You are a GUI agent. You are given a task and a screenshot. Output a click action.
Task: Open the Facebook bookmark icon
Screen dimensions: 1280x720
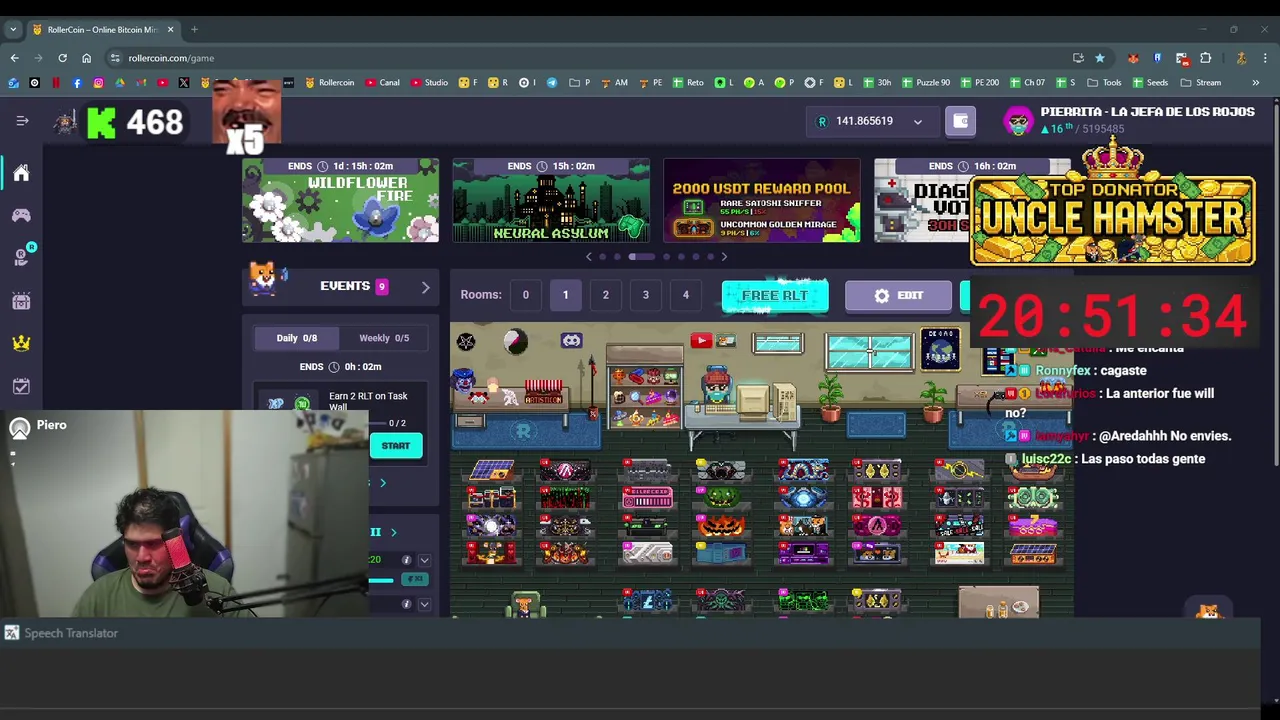[x=77, y=82]
